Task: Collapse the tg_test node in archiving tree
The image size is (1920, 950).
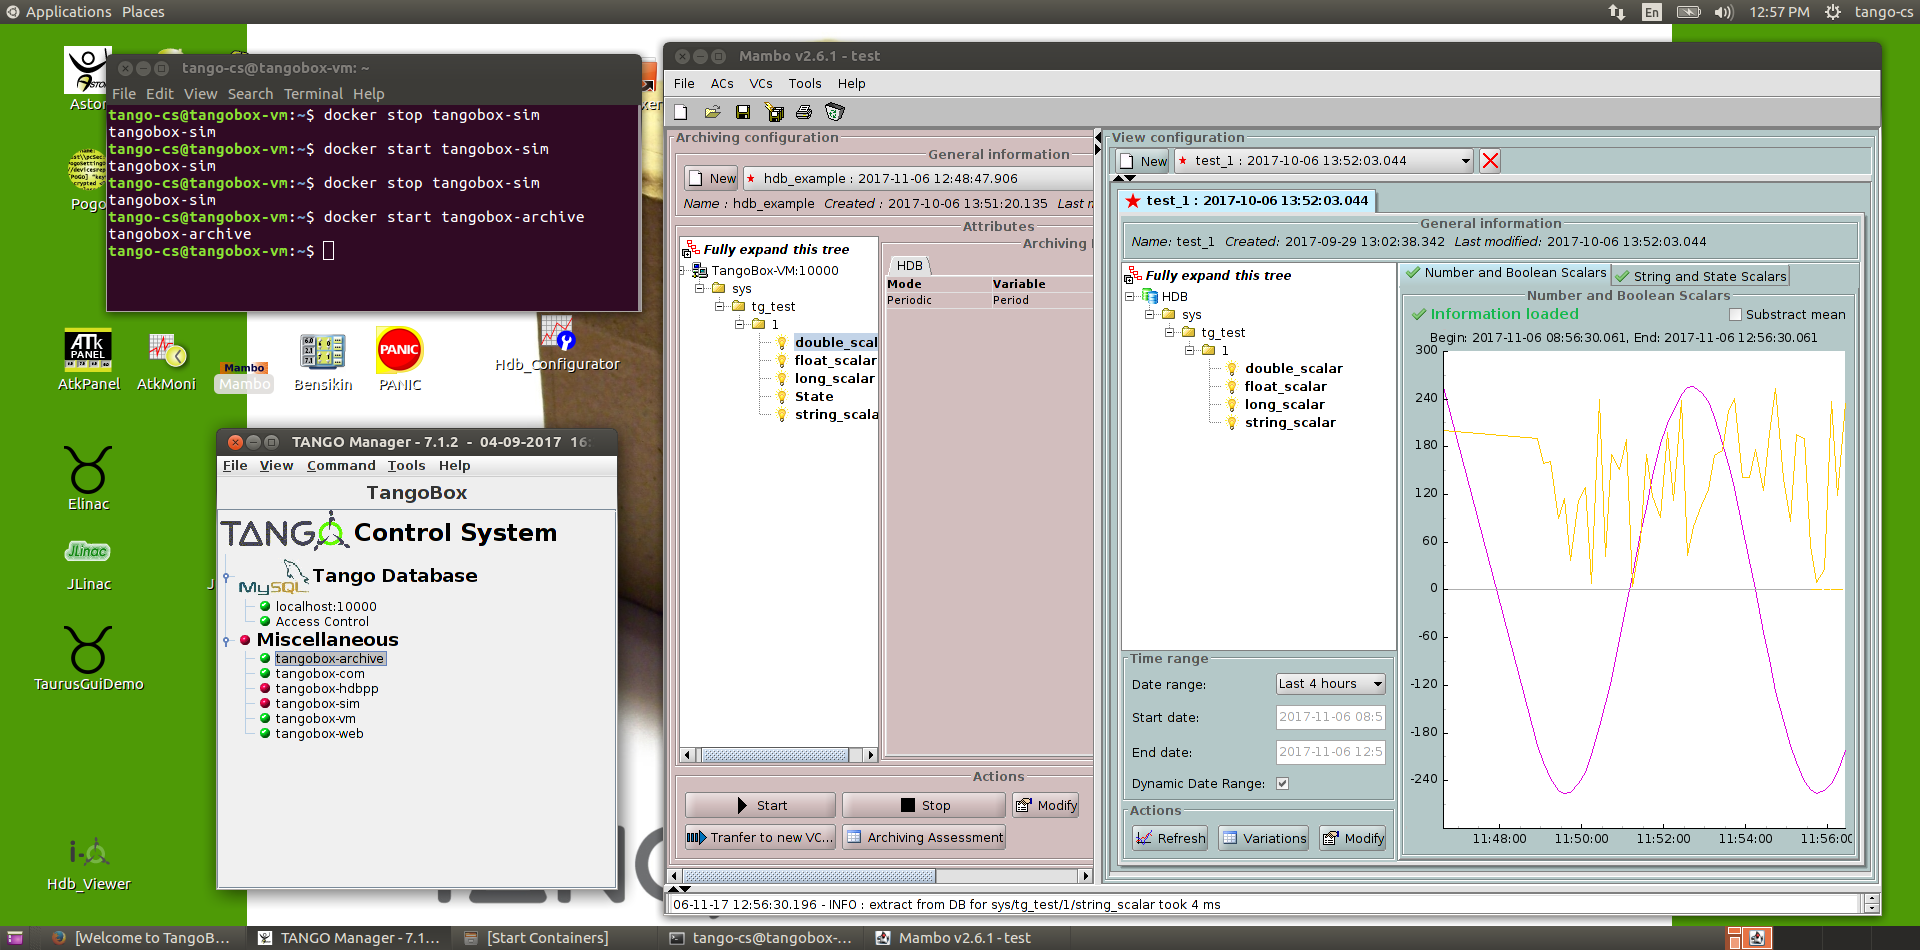Action: point(720,307)
